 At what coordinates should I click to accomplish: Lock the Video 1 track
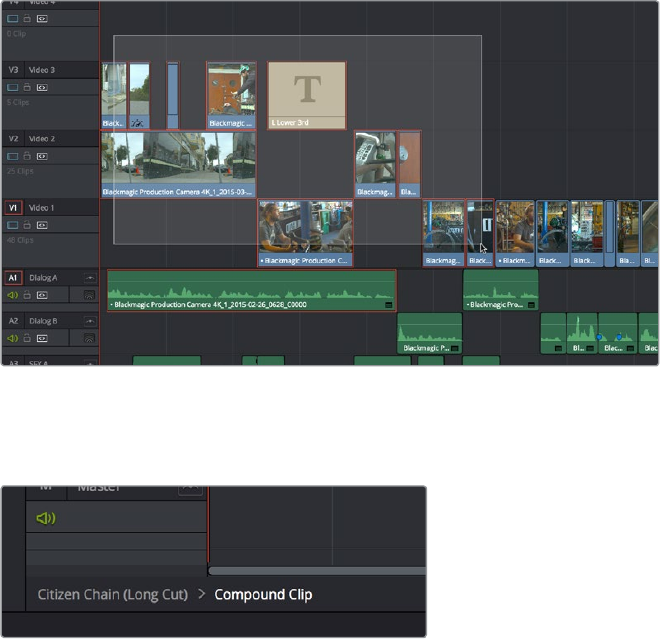pyautogui.click(x=27, y=225)
